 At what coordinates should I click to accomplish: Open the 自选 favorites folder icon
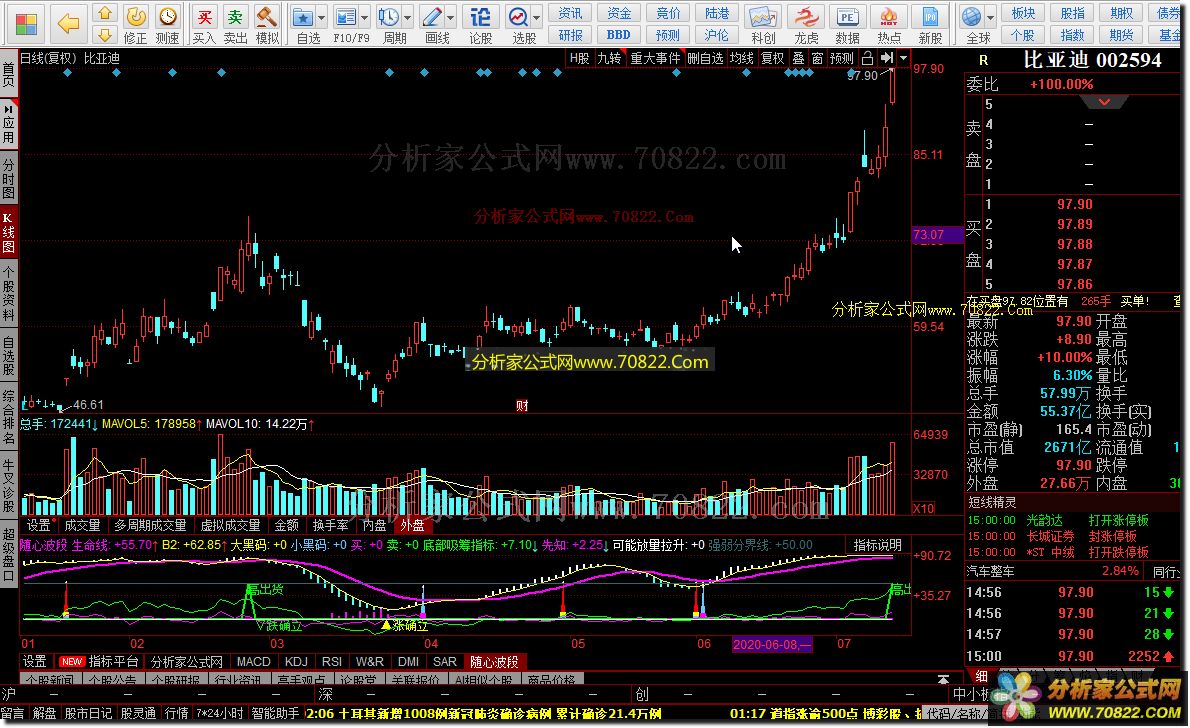(304, 24)
